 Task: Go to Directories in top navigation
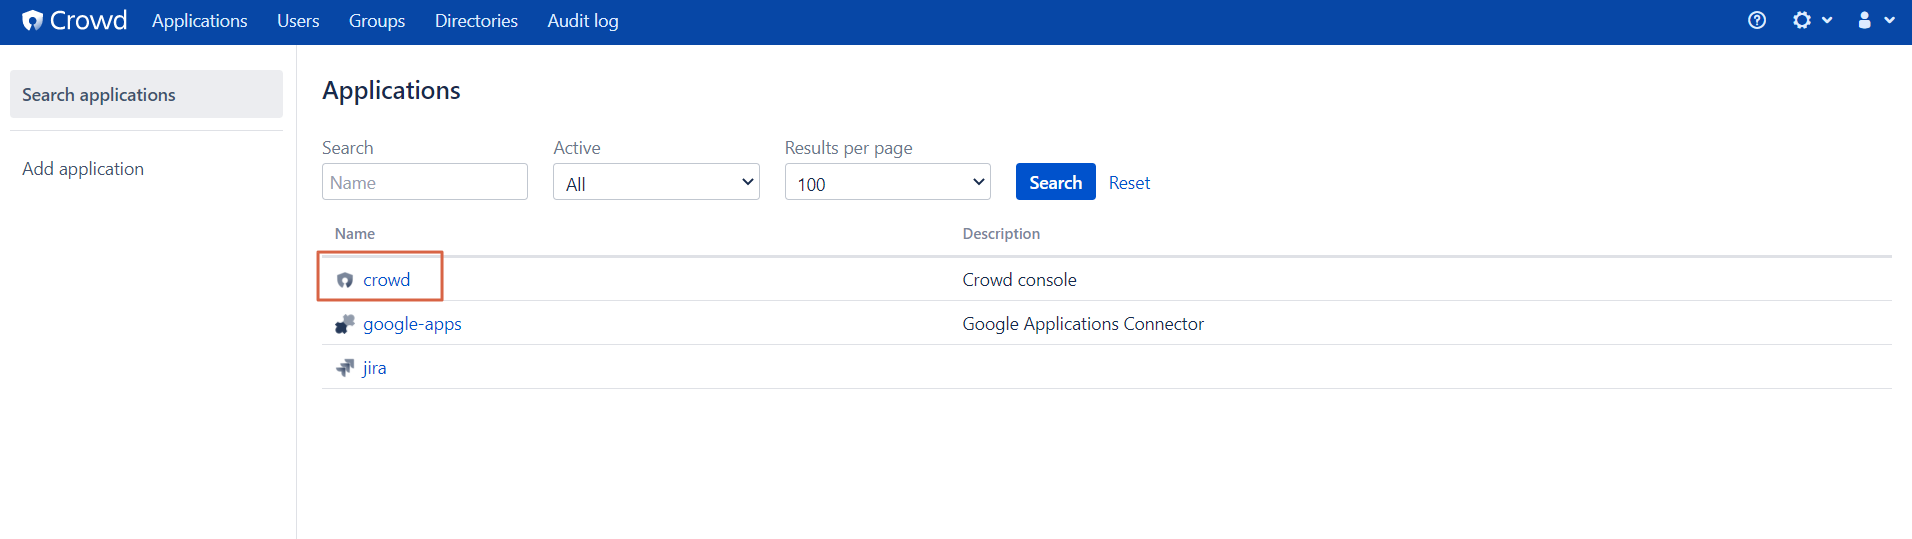(476, 20)
